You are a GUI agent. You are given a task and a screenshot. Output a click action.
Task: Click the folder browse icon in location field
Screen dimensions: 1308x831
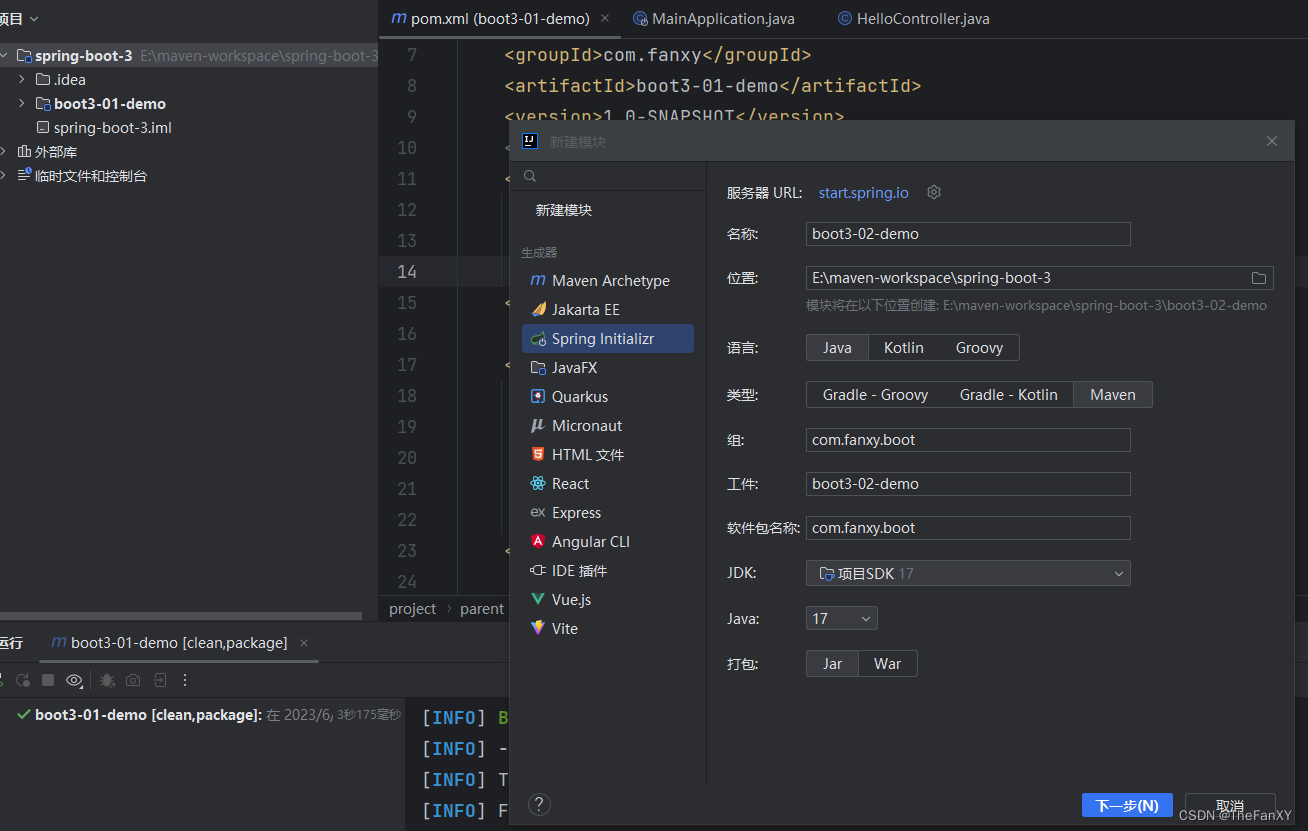[x=1259, y=278]
